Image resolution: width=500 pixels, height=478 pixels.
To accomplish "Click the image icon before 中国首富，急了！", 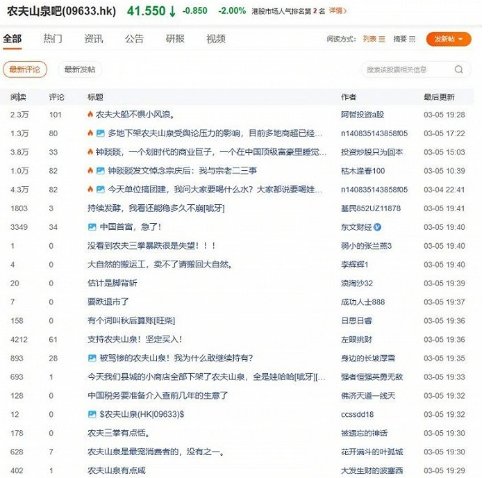I will click(92, 227).
